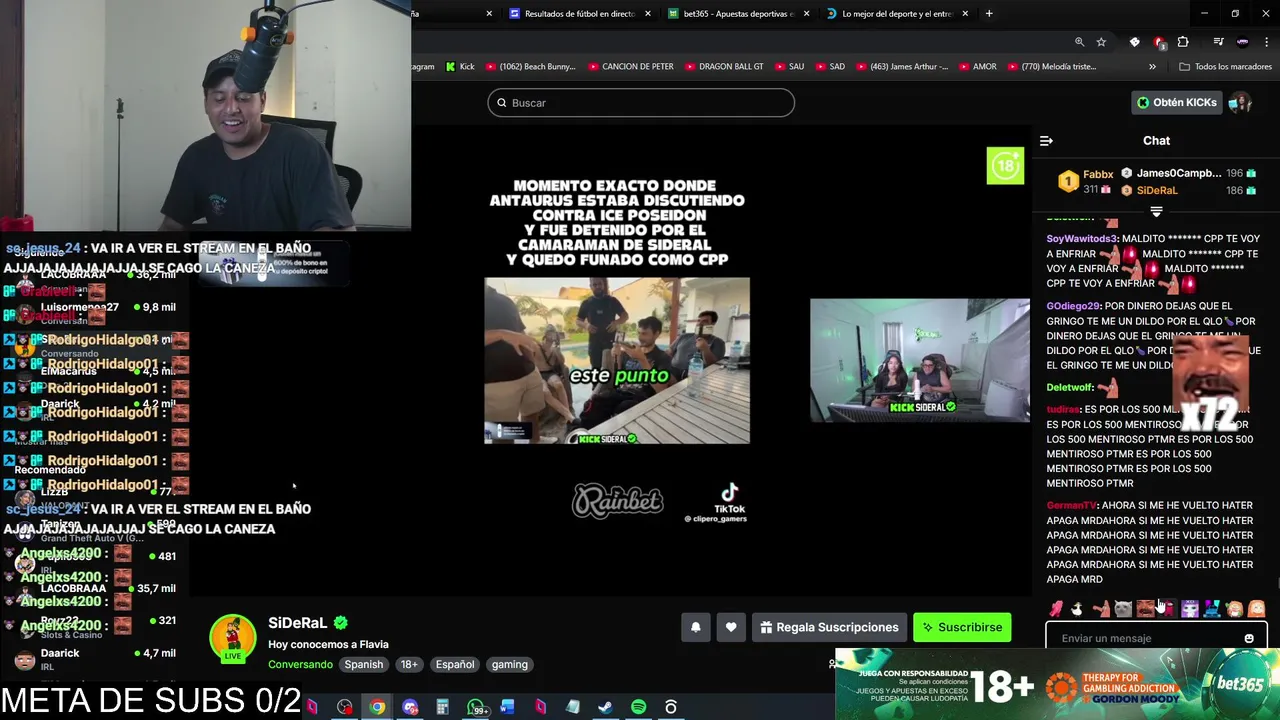Viewport: 1280px width, 720px height.
Task: Collapse the chat panel with arrow icon
Action: tap(1046, 141)
